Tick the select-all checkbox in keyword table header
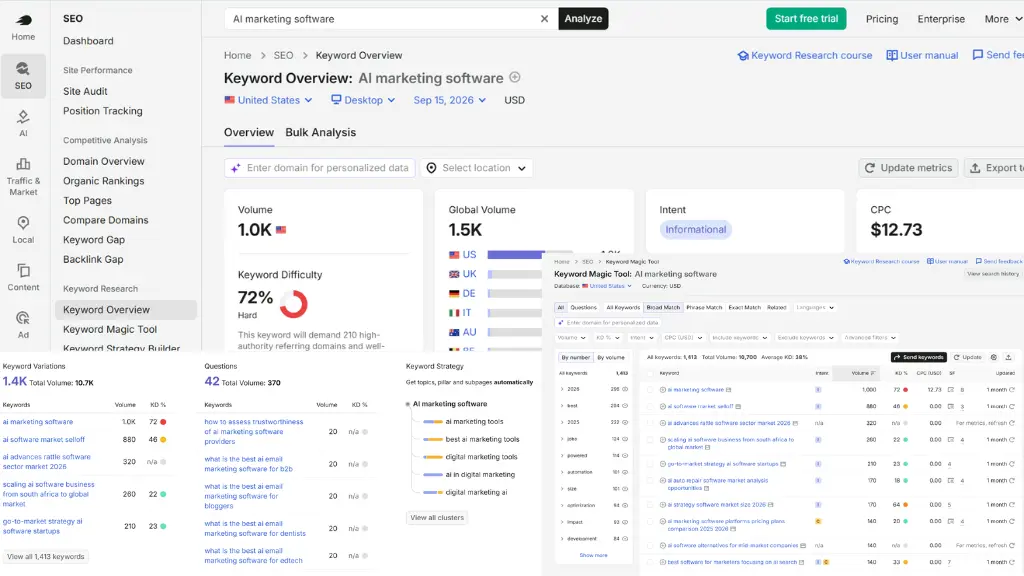 [x=650, y=374]
